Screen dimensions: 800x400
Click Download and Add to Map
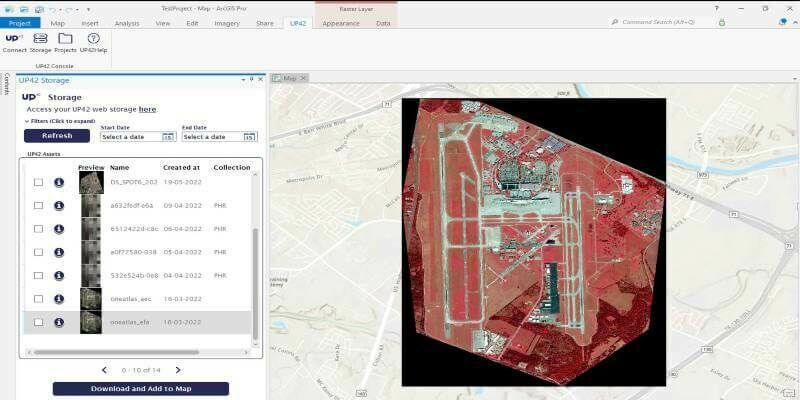(x=141, y=389)
